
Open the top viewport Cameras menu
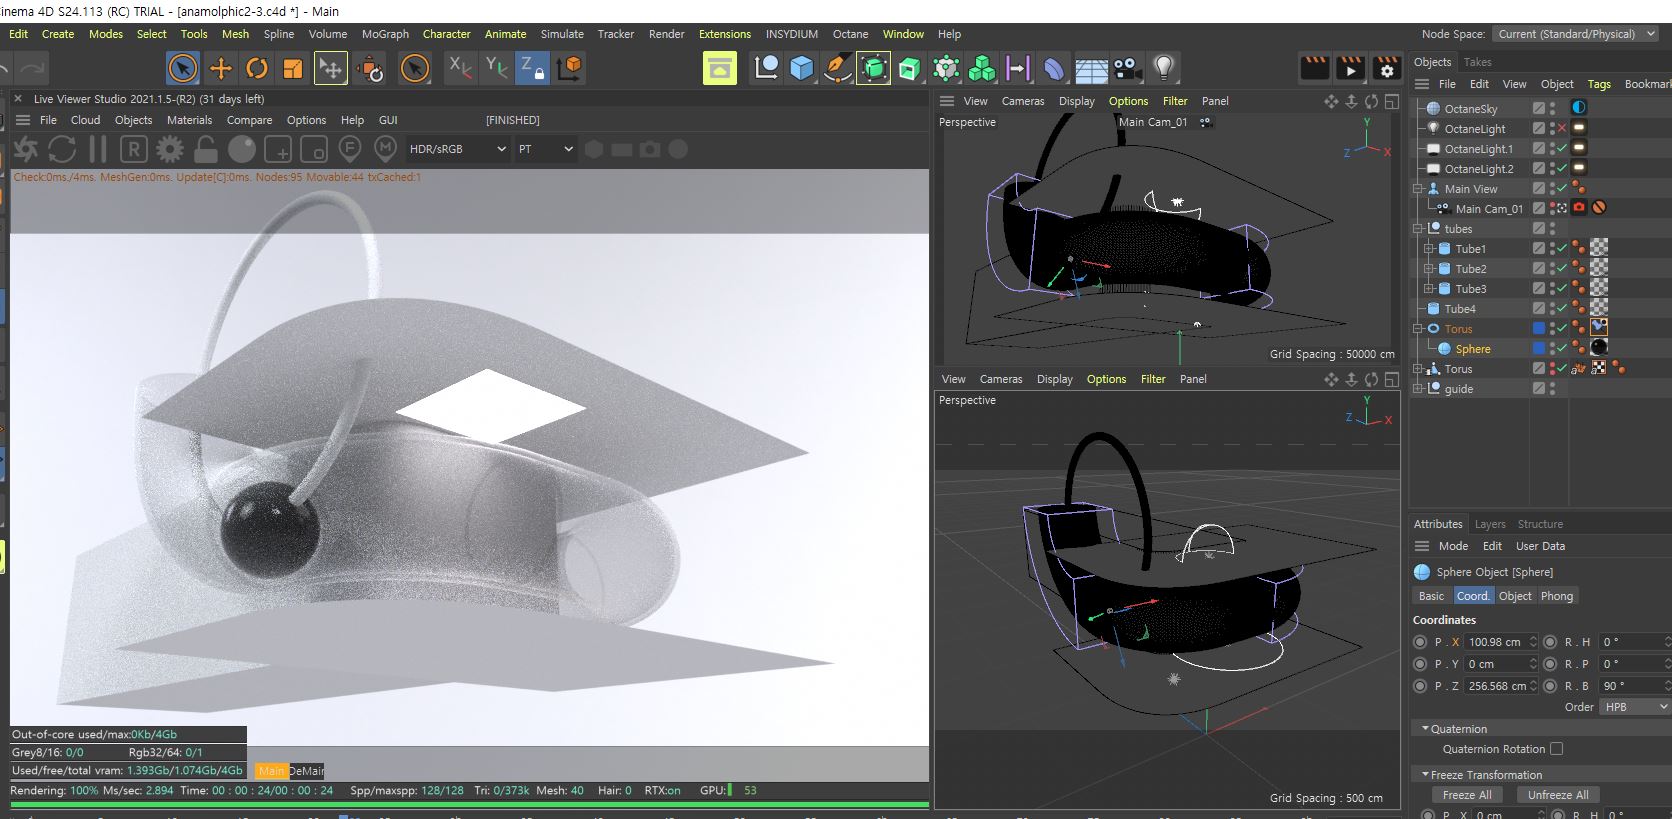click(x=1022, y=101)
